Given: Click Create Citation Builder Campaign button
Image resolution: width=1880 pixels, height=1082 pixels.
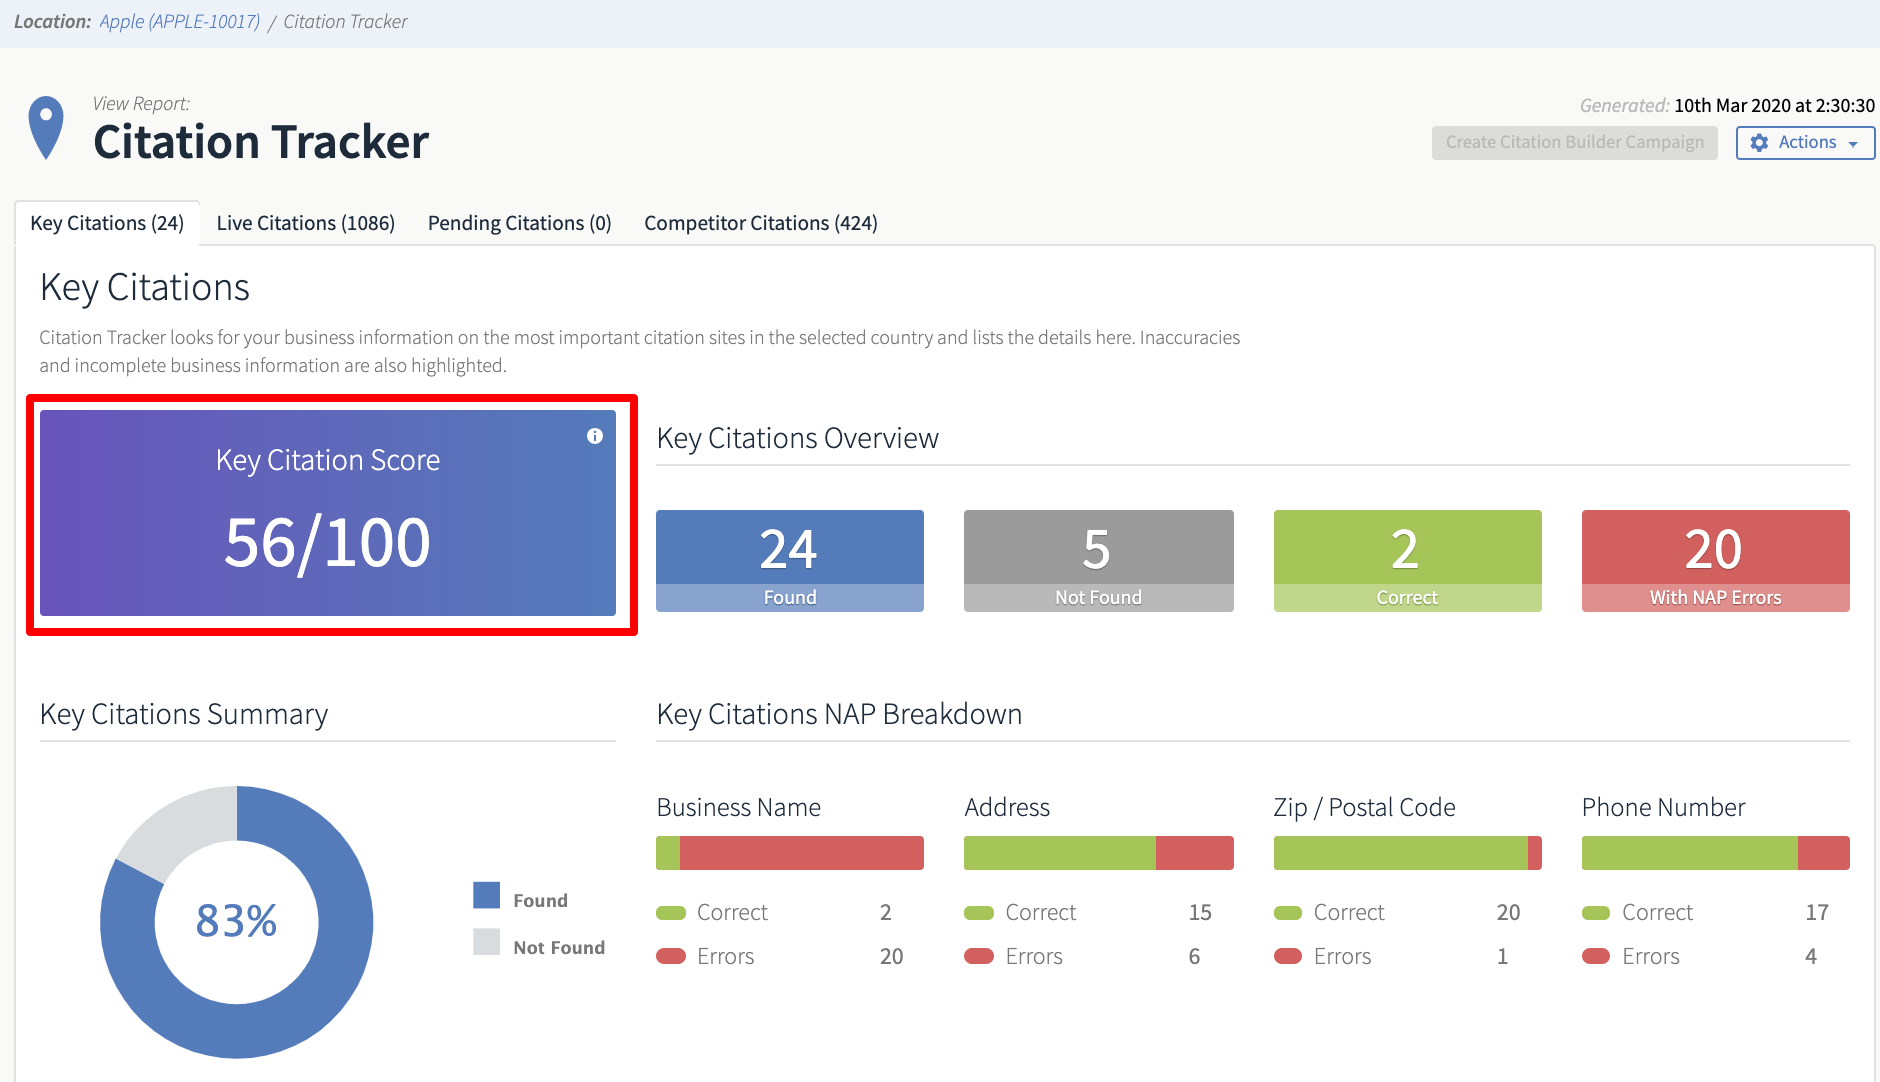Looking at the screenshot, I should pos(1574,143).
